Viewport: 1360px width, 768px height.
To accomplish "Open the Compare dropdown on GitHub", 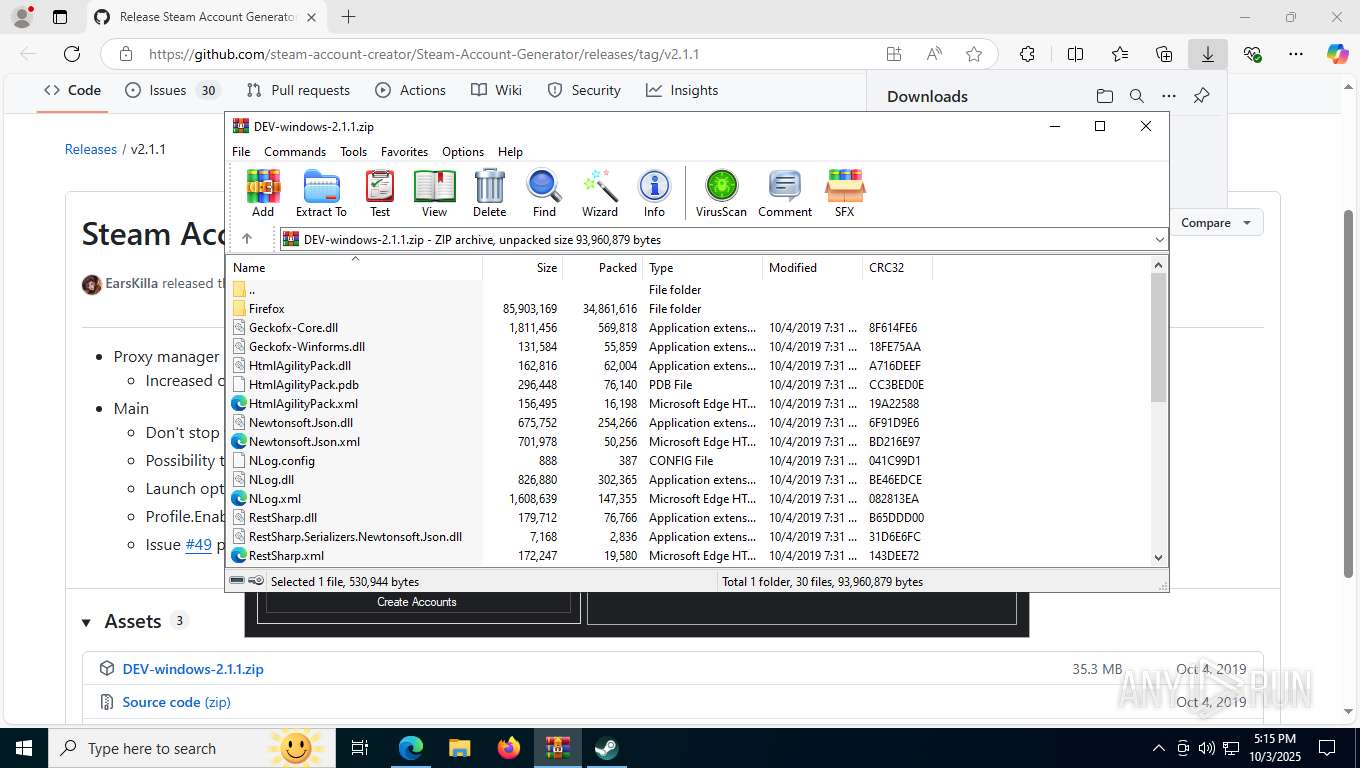I will tap(1215, 223).
